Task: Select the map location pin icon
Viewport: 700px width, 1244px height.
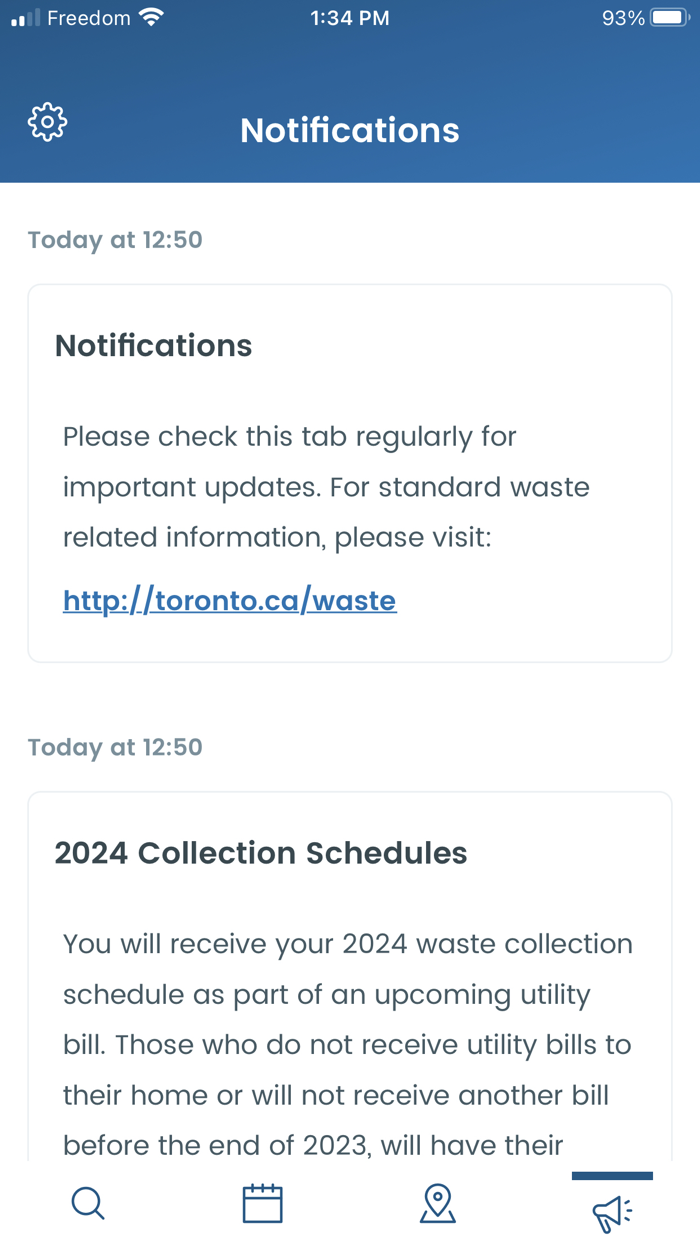Action: point(437,1203)
